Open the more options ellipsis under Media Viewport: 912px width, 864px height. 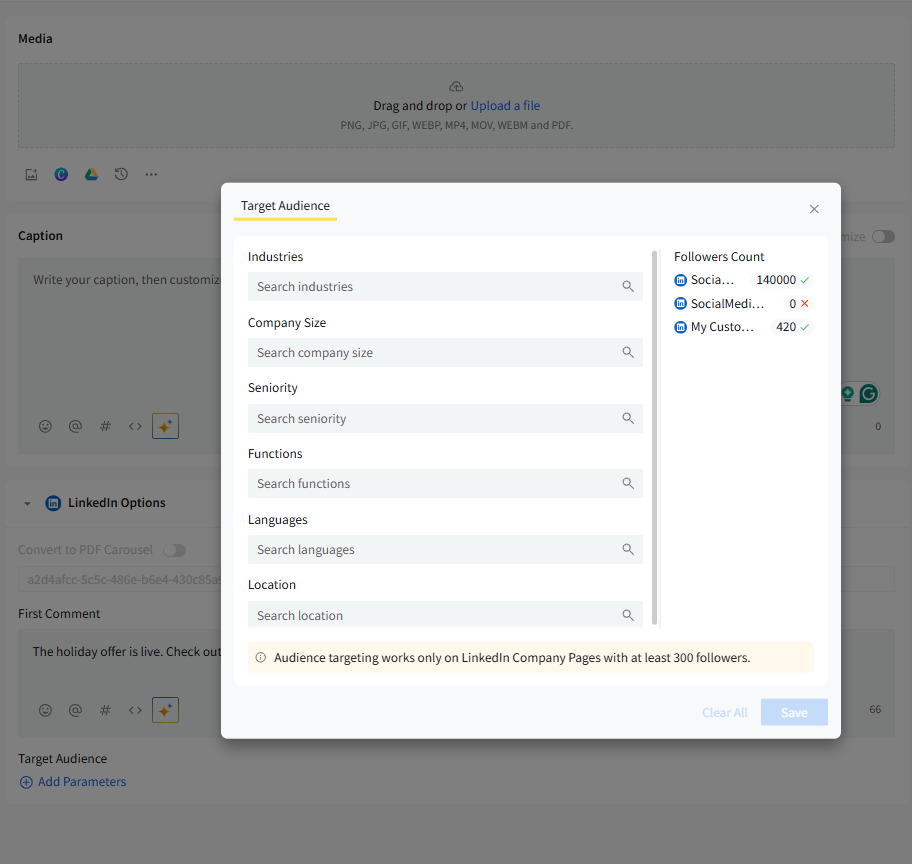coord(151,174)
